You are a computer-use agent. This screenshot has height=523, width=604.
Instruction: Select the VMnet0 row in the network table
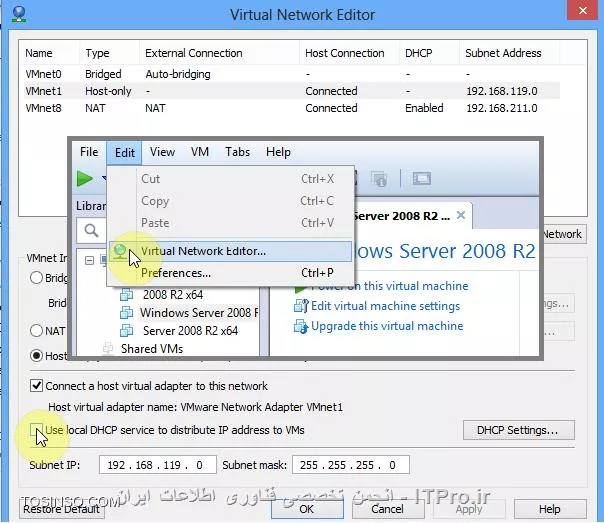[292, 74]
